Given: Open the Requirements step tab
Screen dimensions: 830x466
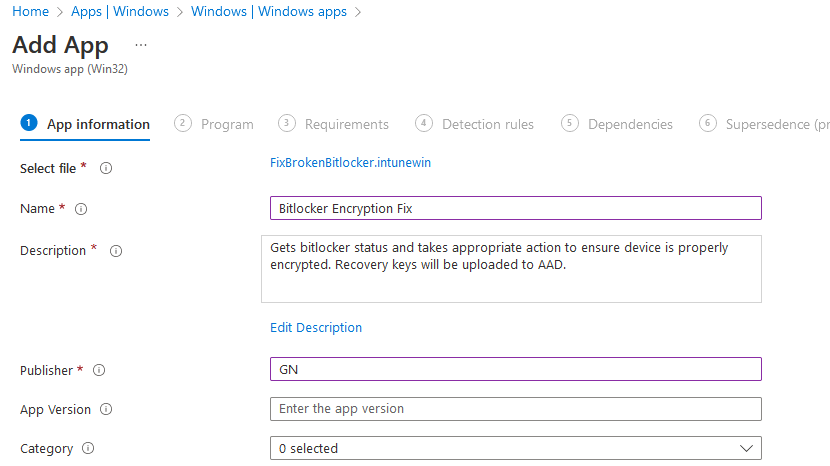Looking at the screenshot, I should 334,124.
